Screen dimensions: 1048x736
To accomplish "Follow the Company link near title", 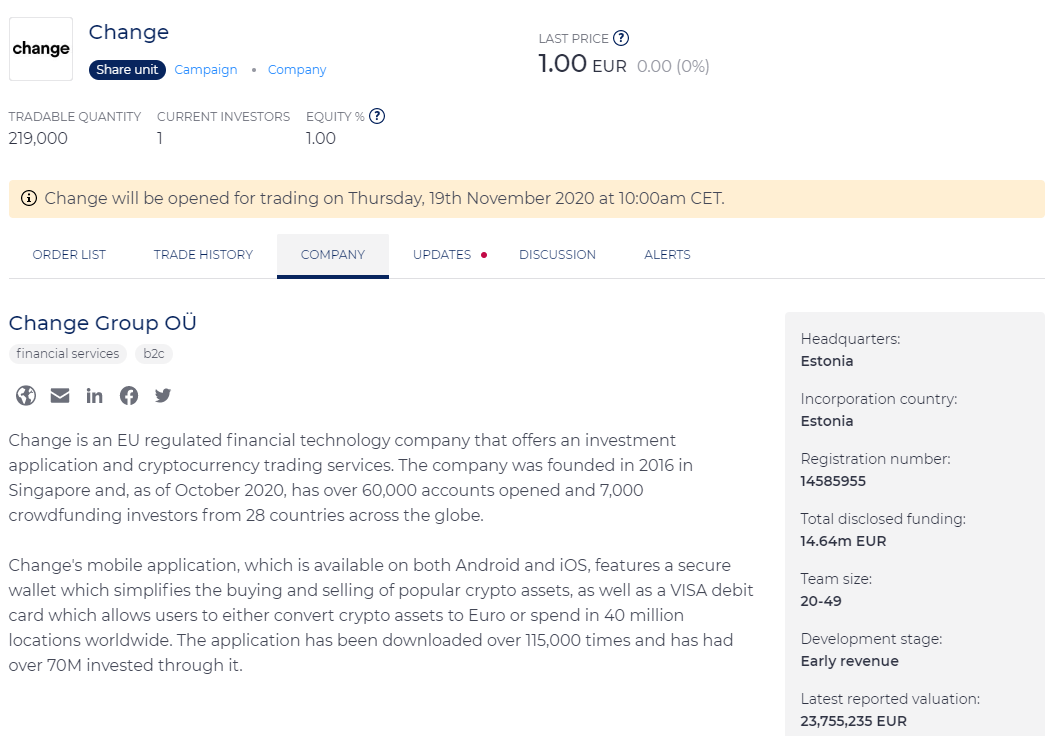I will (x=297, y=70).
